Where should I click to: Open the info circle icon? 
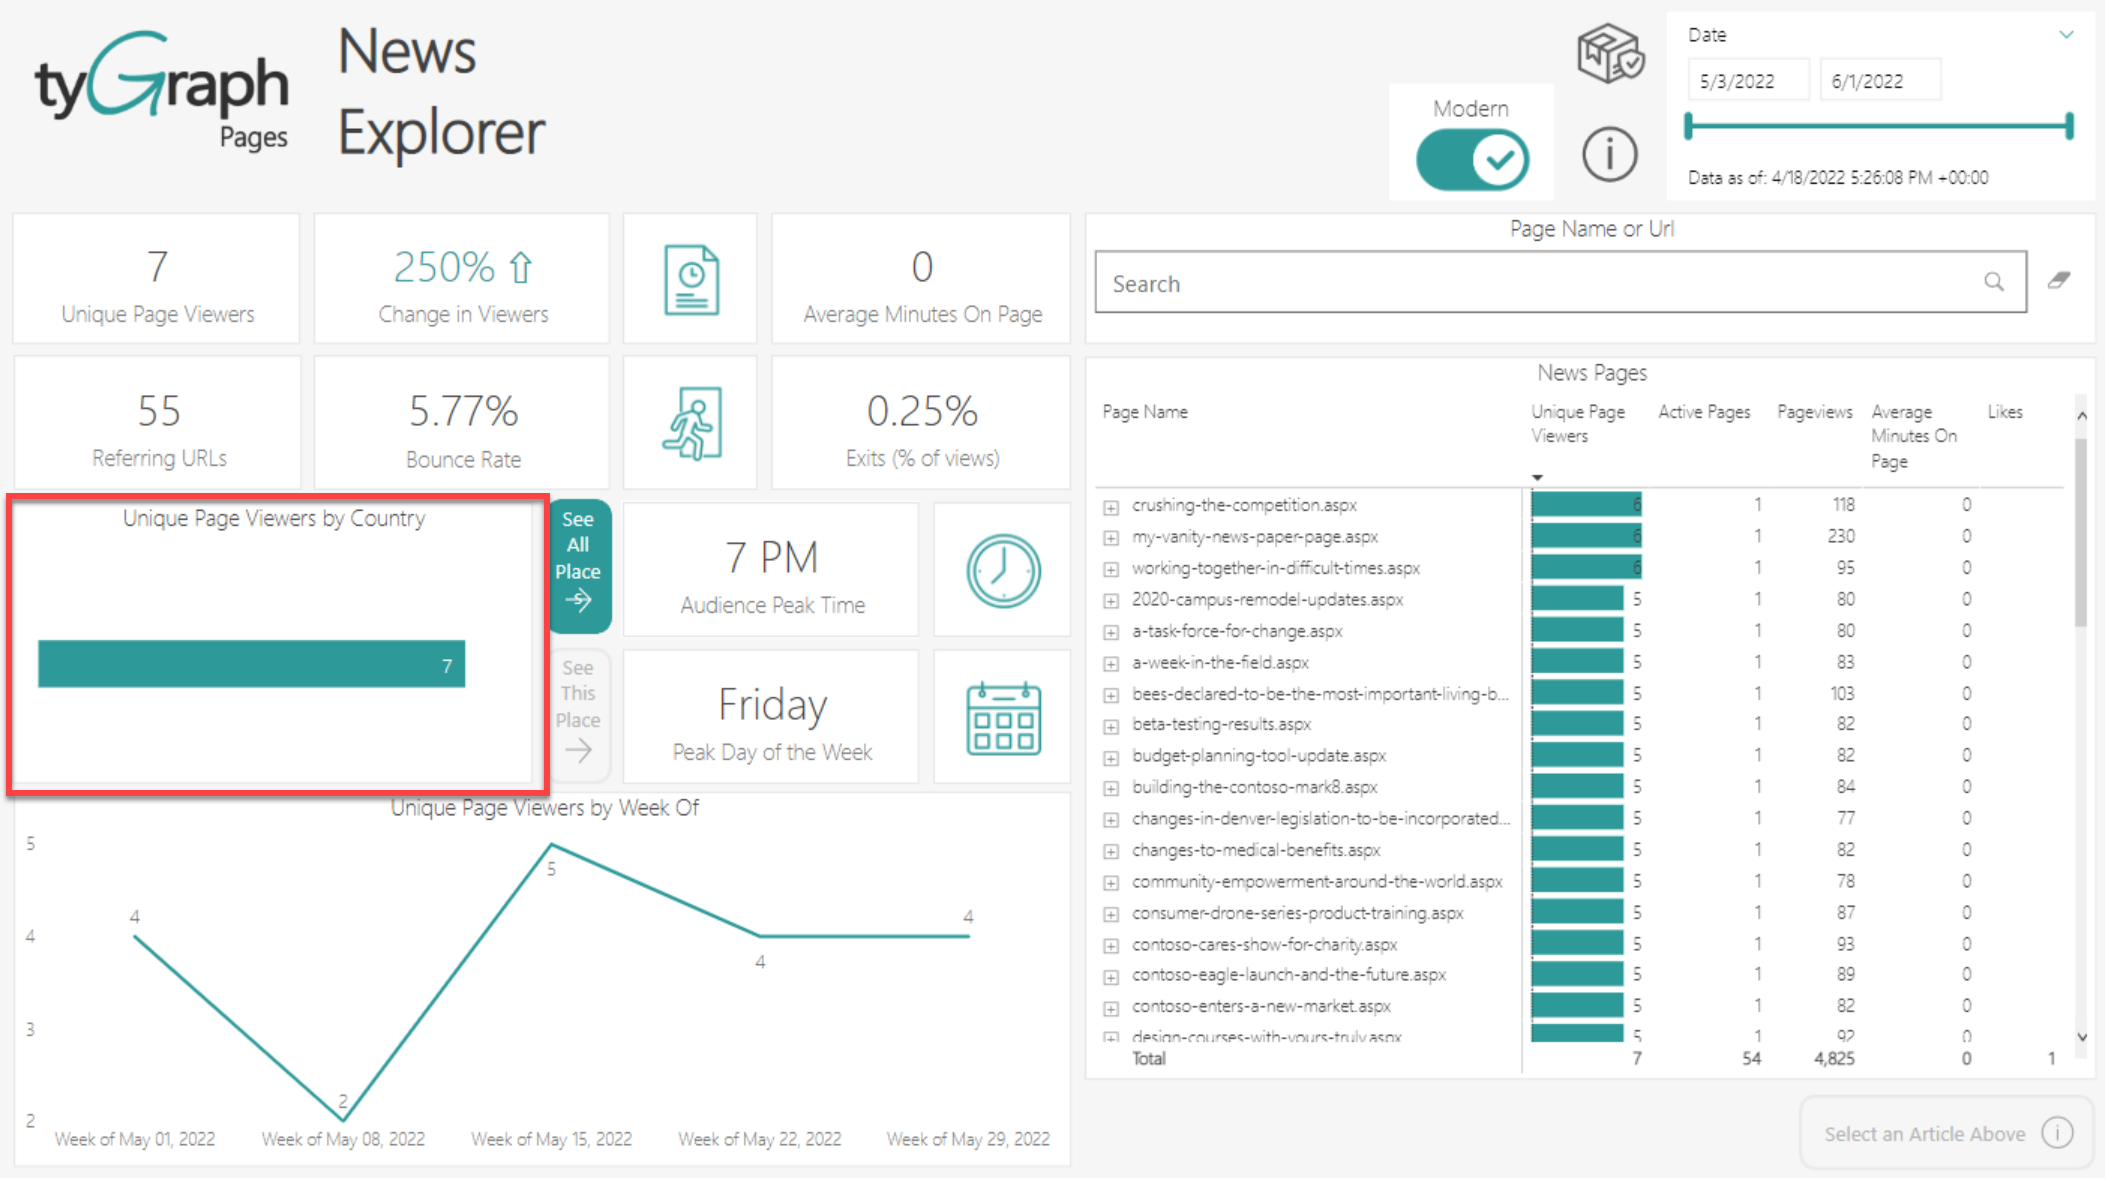pos(1609,155)
